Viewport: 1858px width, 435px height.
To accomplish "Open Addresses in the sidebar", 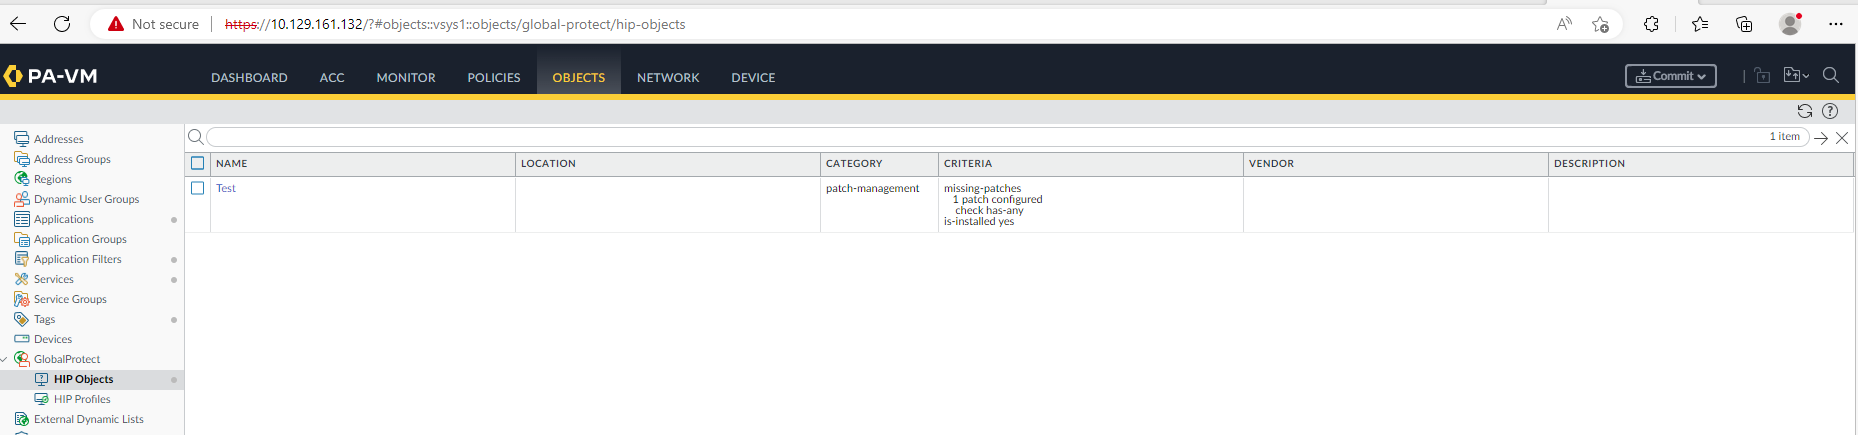I will pyautogui.click(x=58, y=139).
